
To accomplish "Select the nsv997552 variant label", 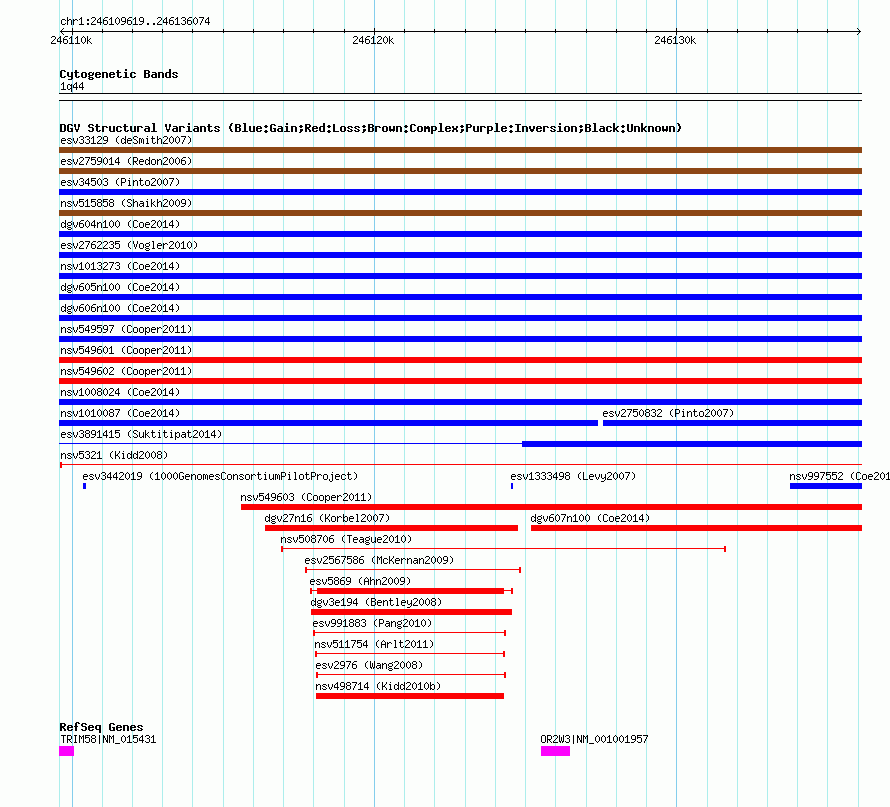I will (839, 476).
